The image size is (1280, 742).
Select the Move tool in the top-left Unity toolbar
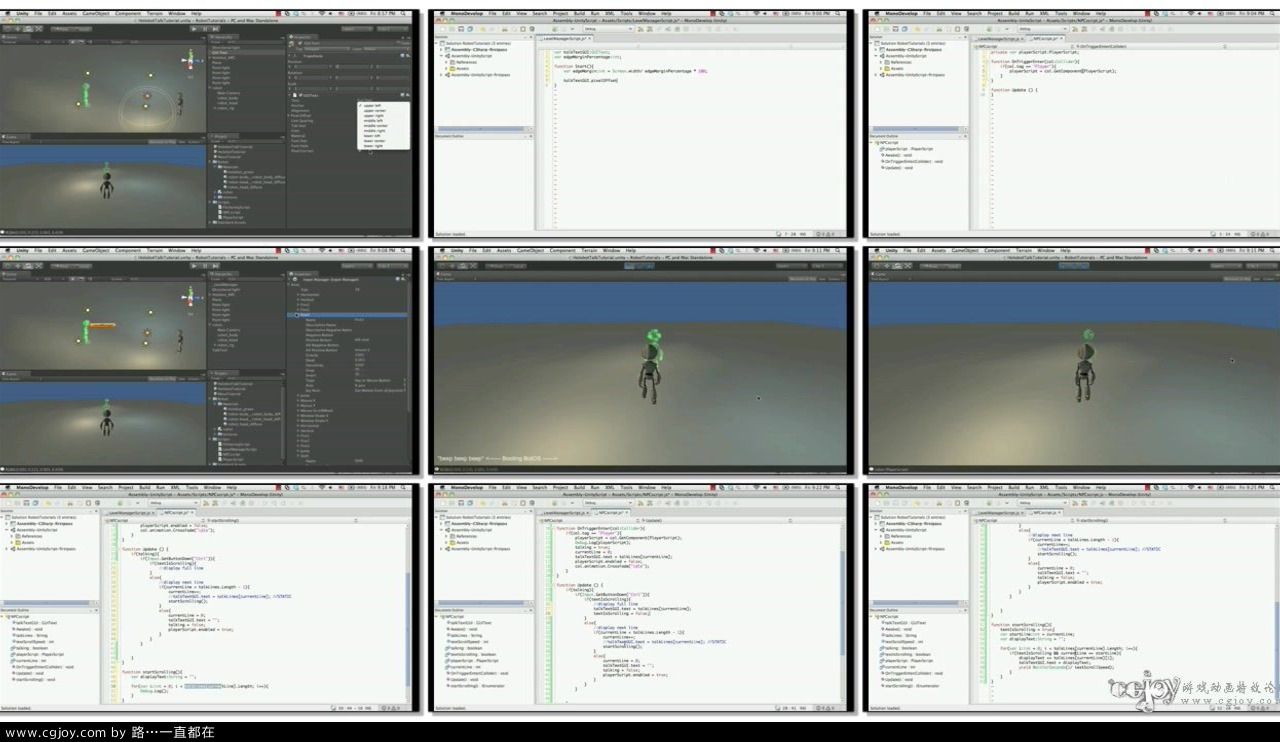pos(17,29)
